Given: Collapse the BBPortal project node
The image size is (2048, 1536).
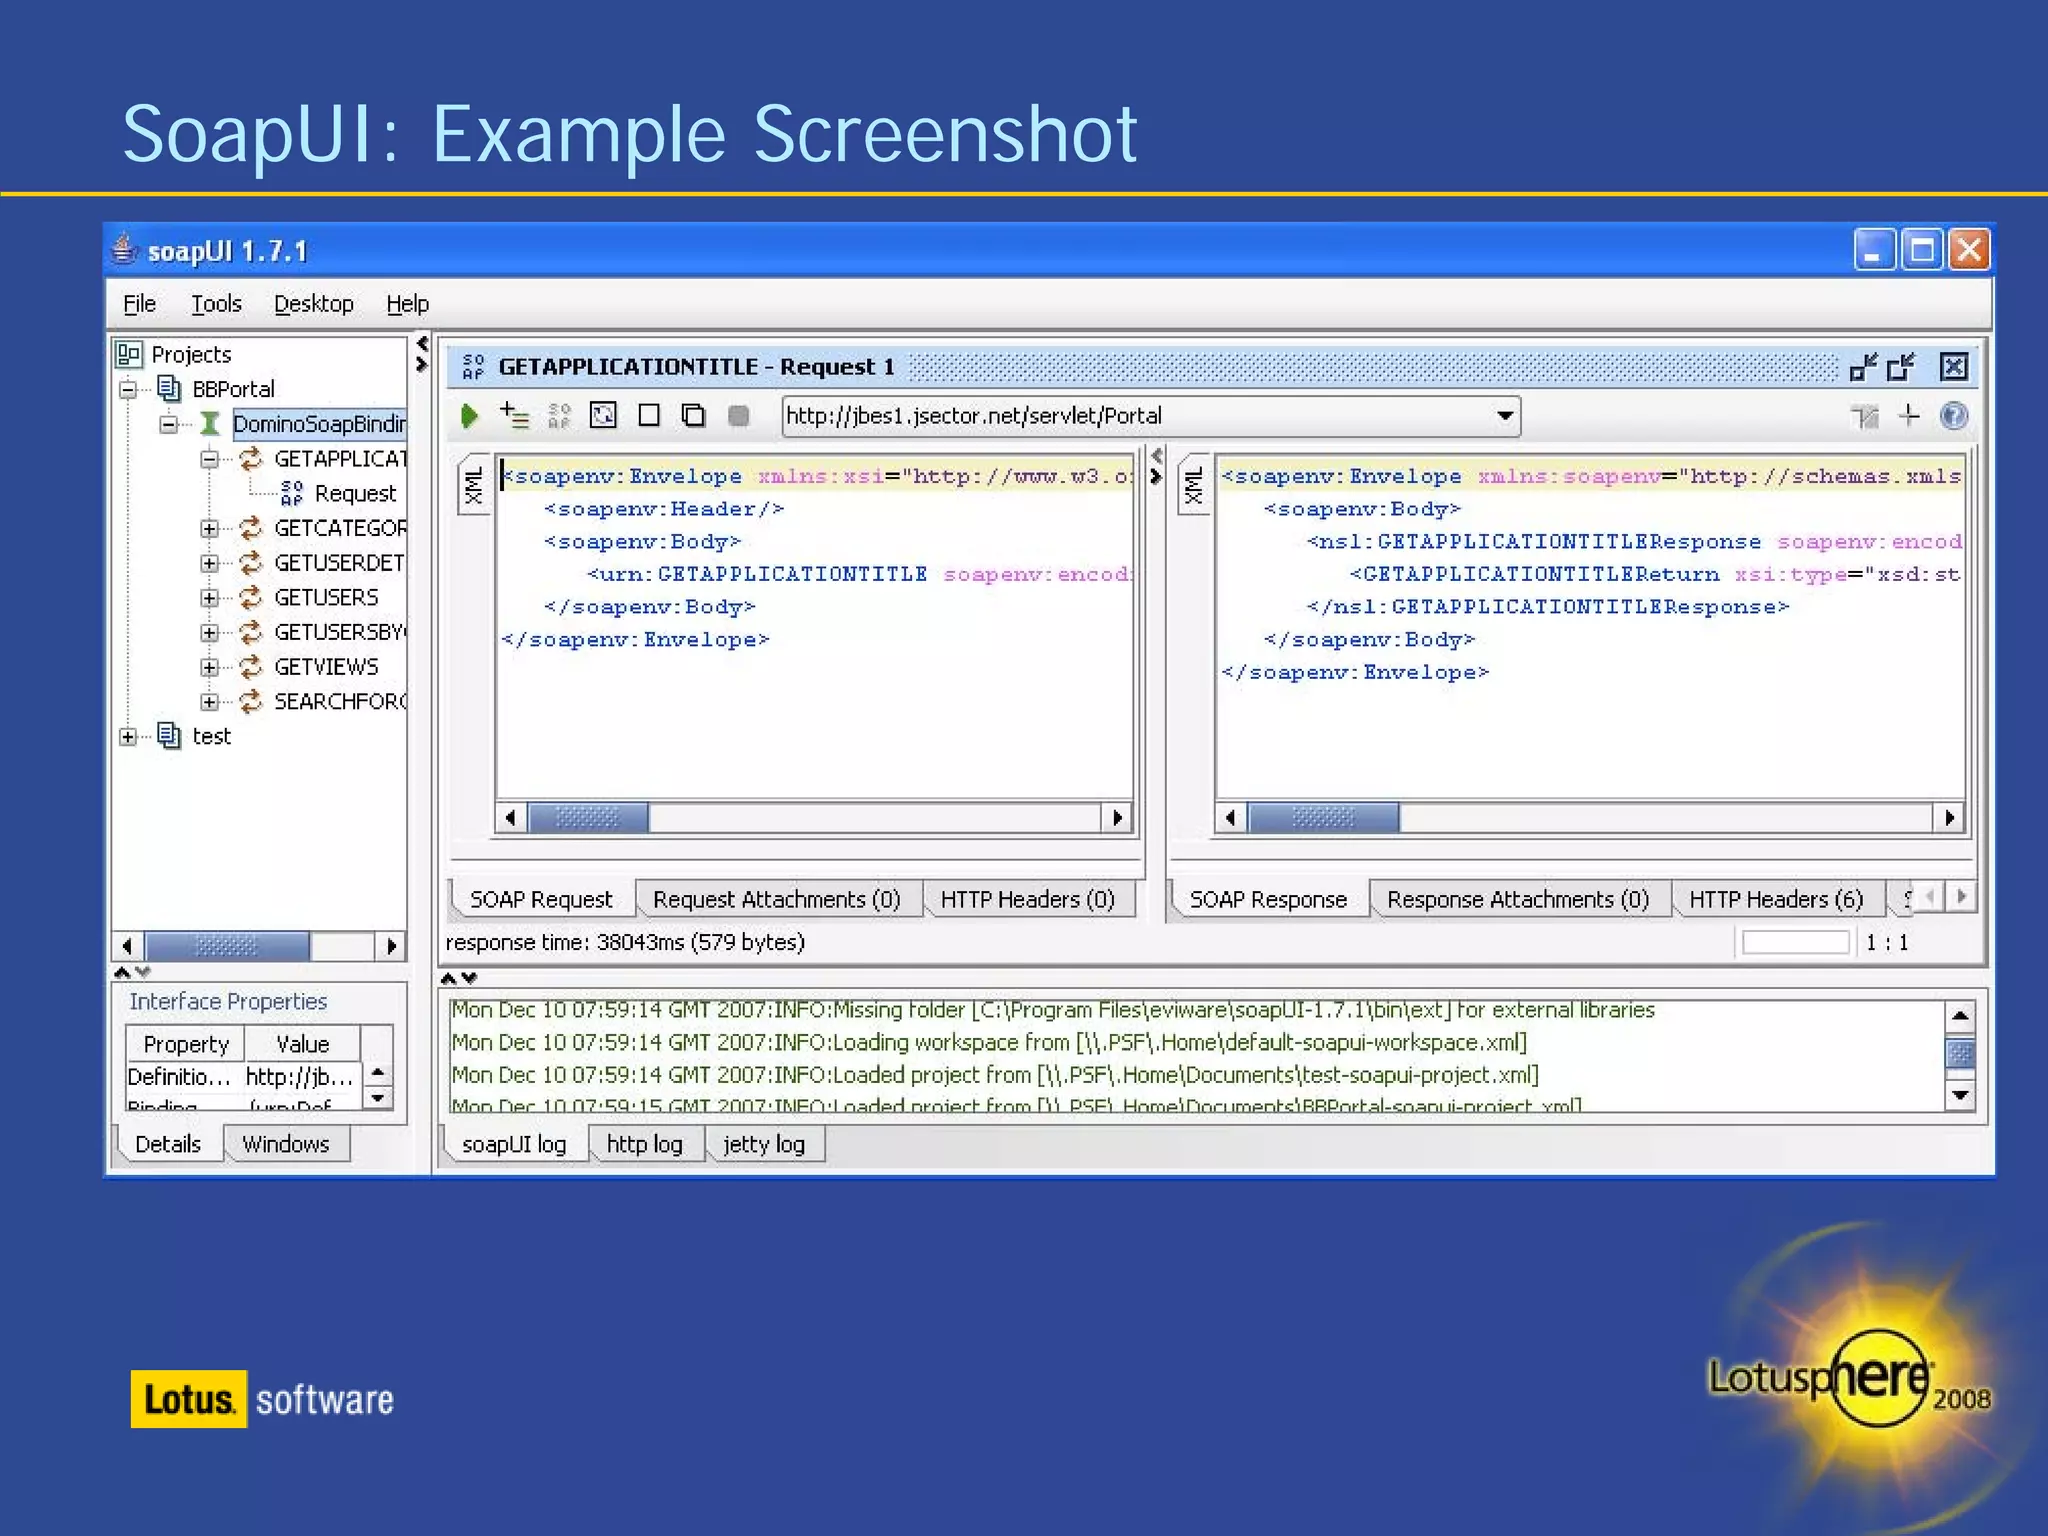Looking at the screenshot, I should [128, 389].
